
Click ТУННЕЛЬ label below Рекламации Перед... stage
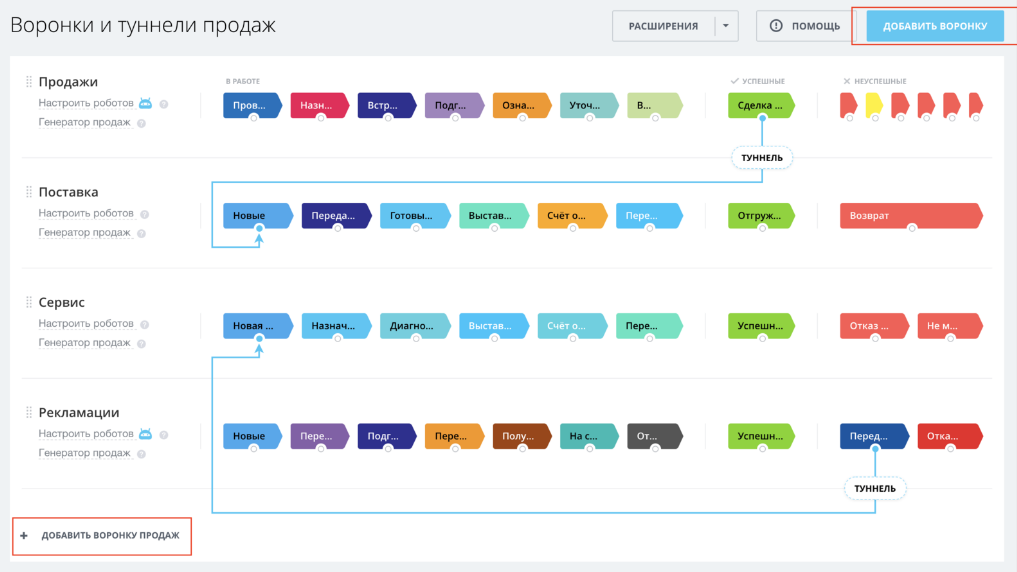pyautogui.click(x=875, y=488)
